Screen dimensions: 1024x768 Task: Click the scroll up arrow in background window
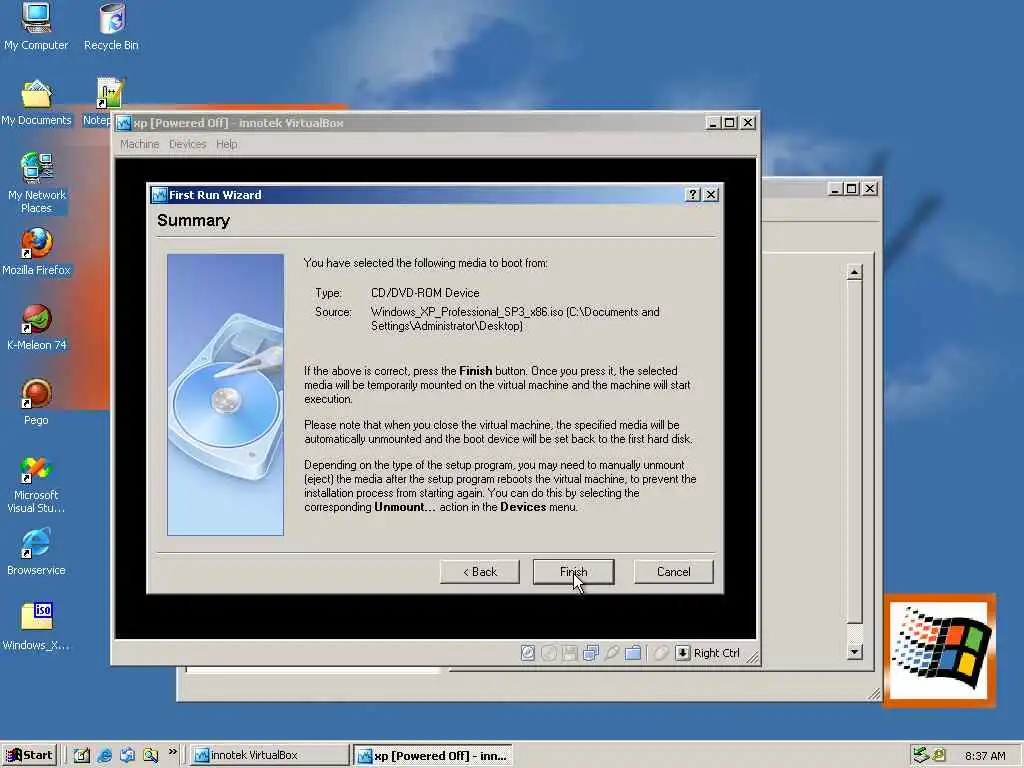854,272
